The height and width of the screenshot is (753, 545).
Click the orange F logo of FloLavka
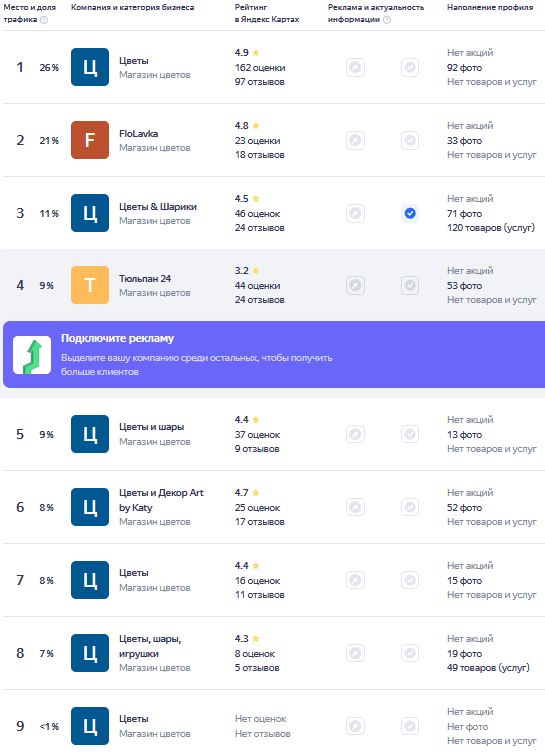pyautogui.click(x=90, y=140)
